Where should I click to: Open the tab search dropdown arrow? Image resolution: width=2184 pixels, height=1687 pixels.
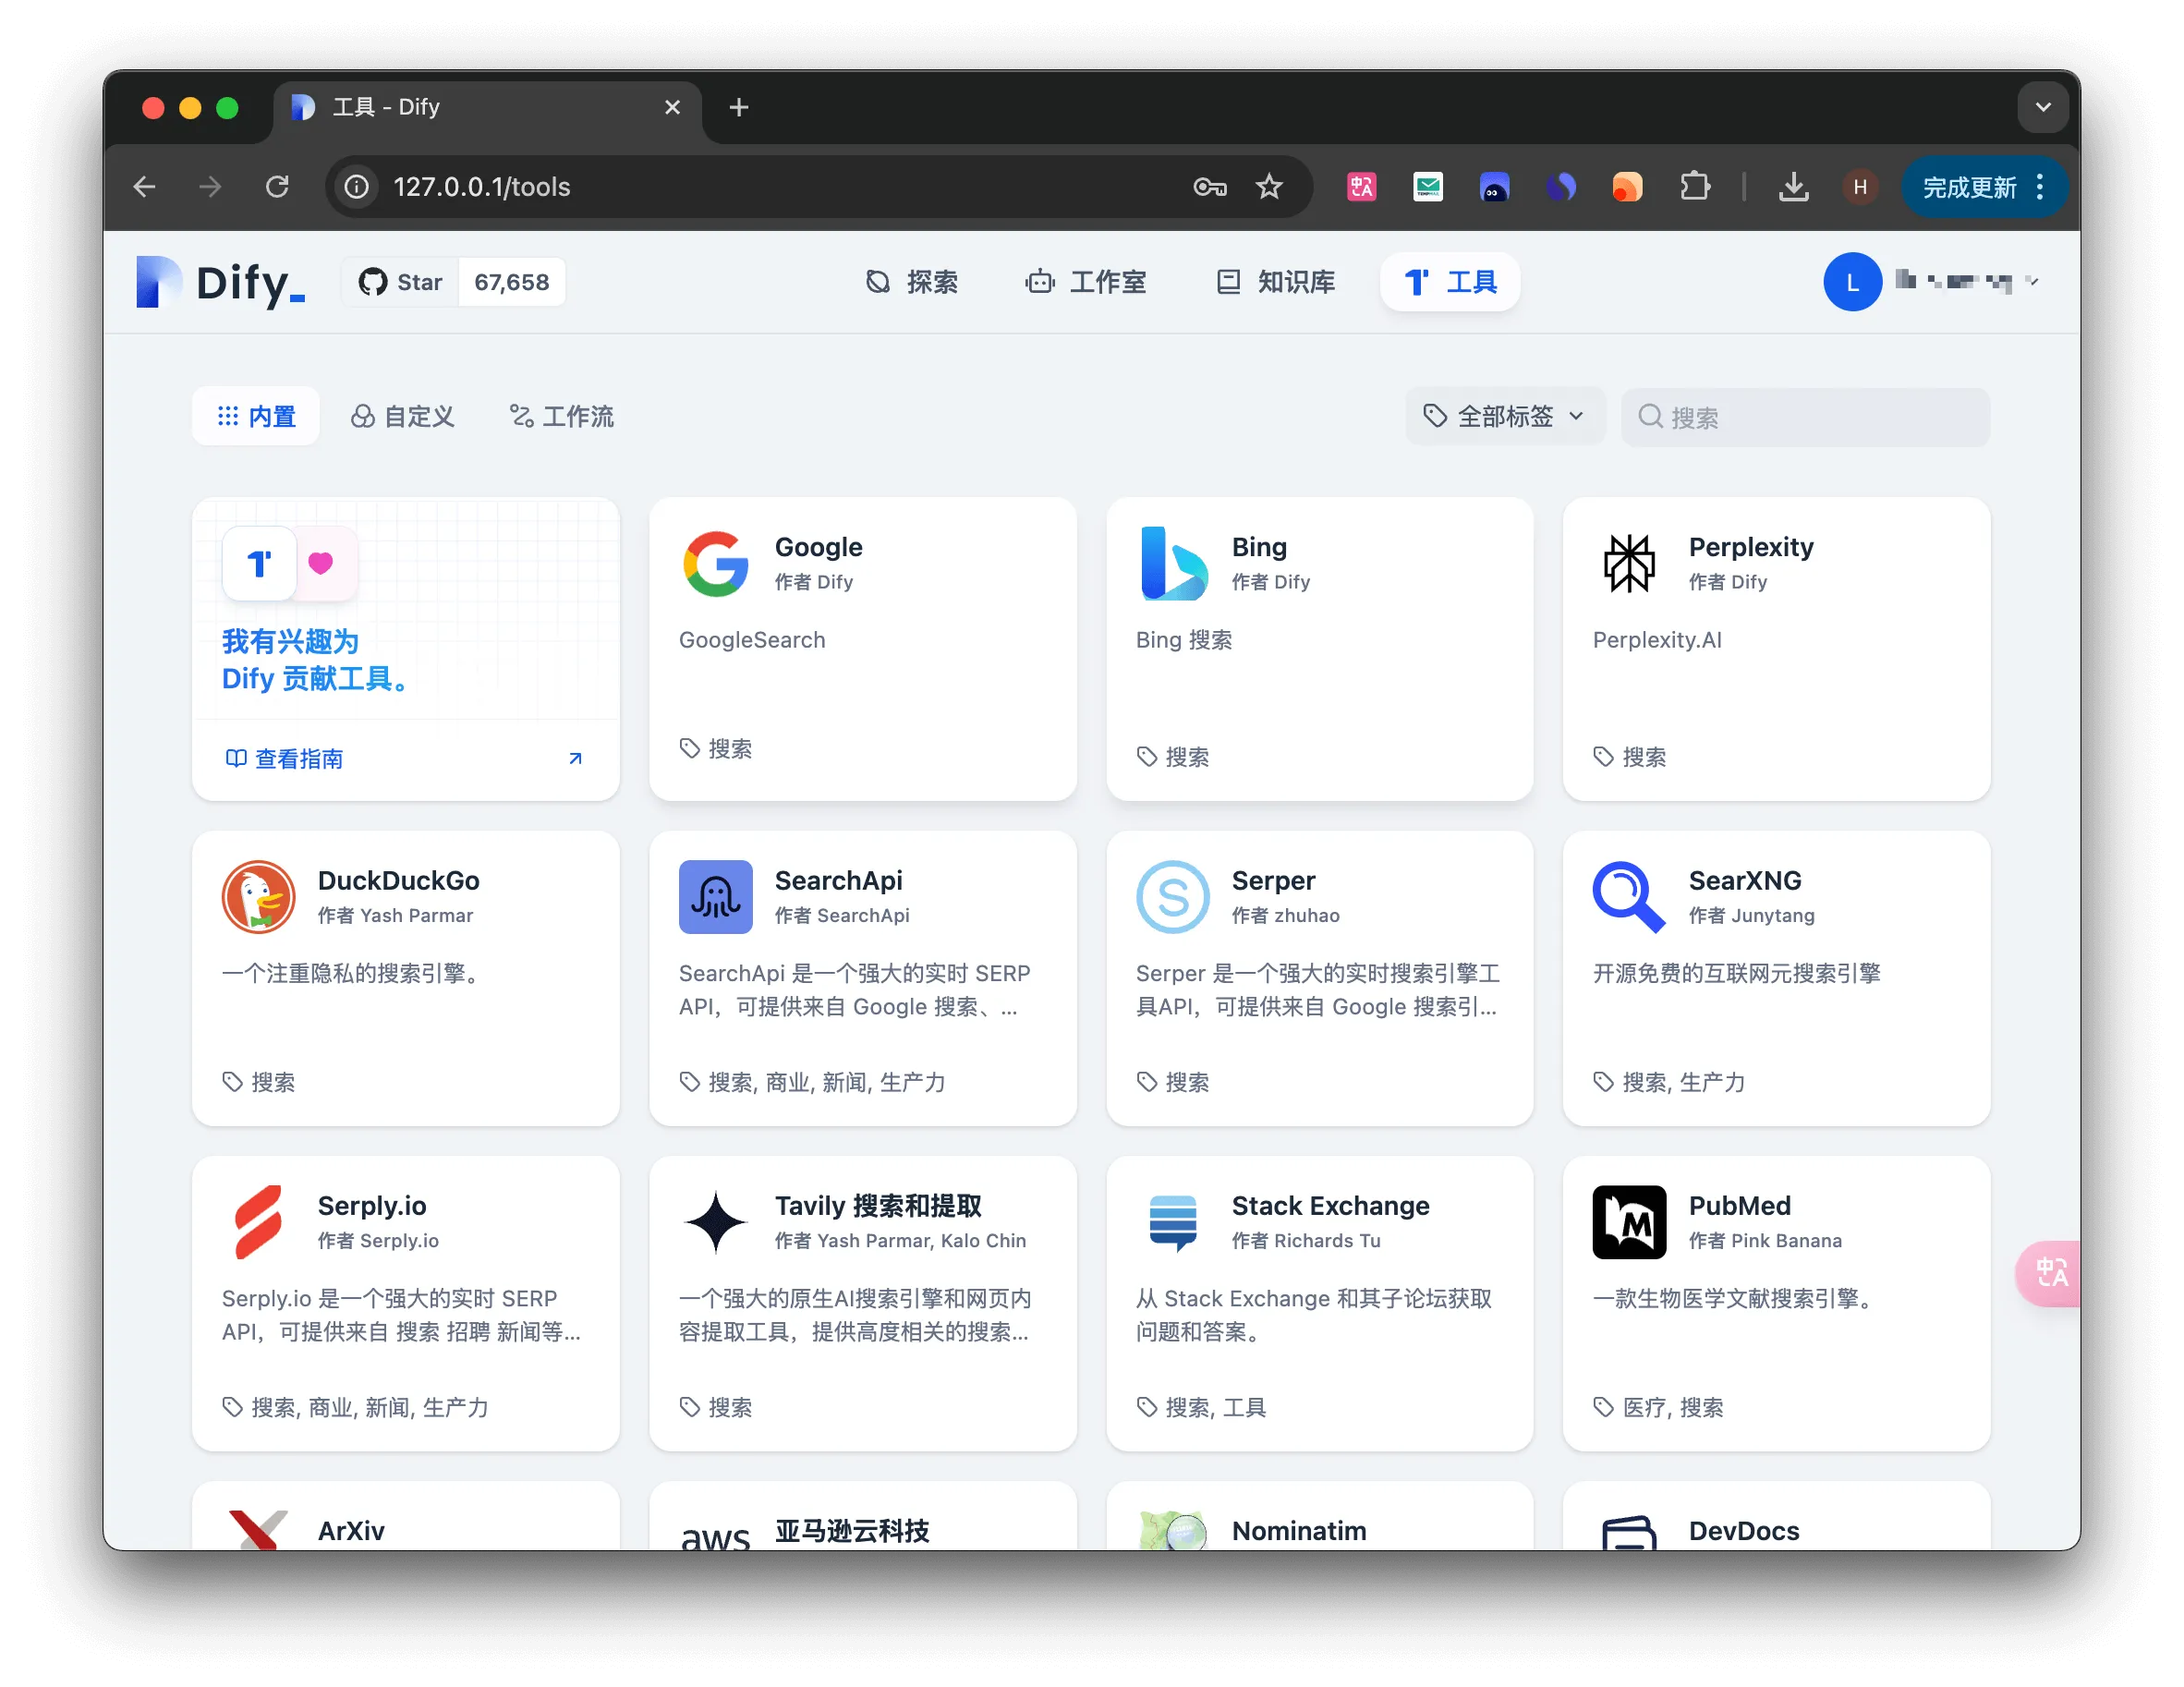click(2043, 107)
